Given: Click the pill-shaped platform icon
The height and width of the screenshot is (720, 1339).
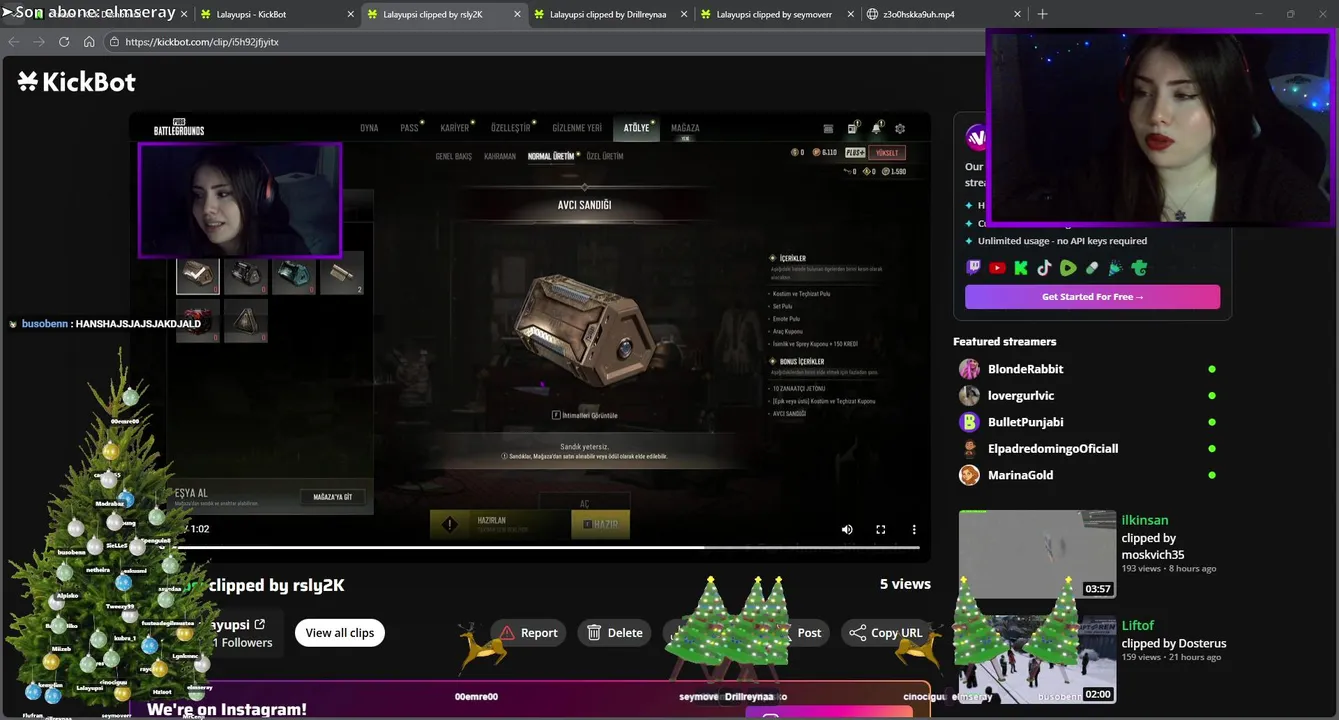Looking at the screenshot, I should point(1092,268).
